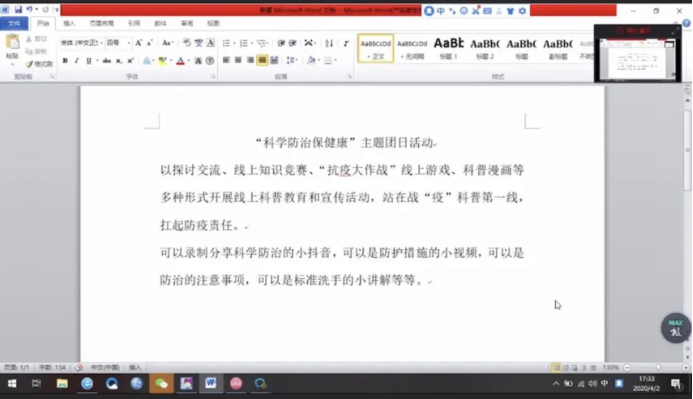The width and height of the screenshot is (693, 399).
Task: Apply the Heading 2 style
Action: point(485,48)
